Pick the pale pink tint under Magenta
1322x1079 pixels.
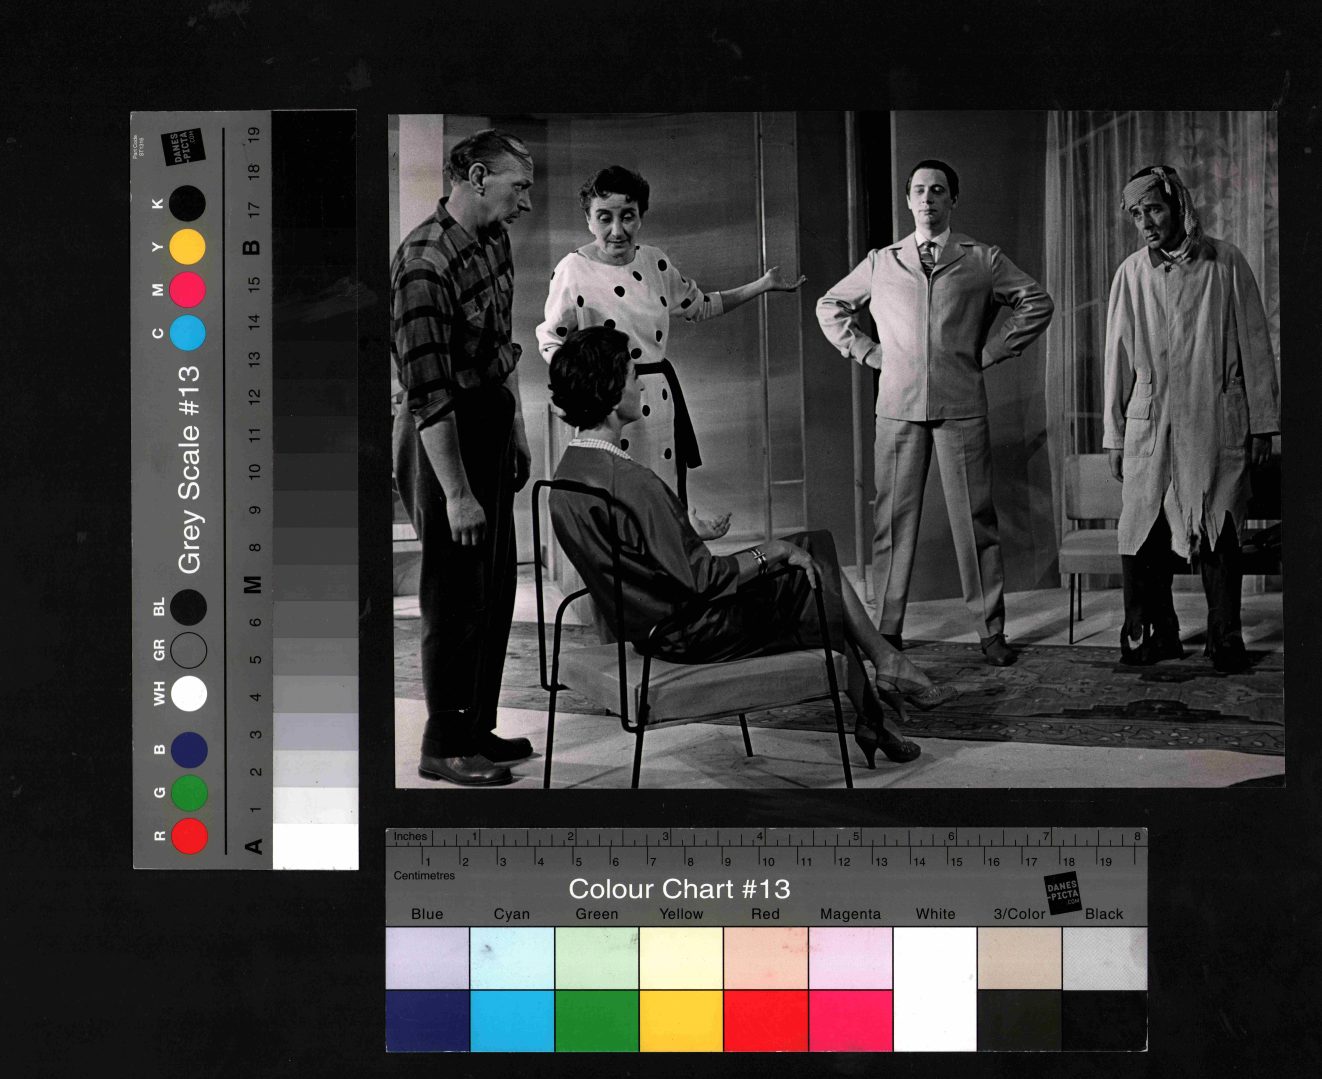click(x=850, y=957)
